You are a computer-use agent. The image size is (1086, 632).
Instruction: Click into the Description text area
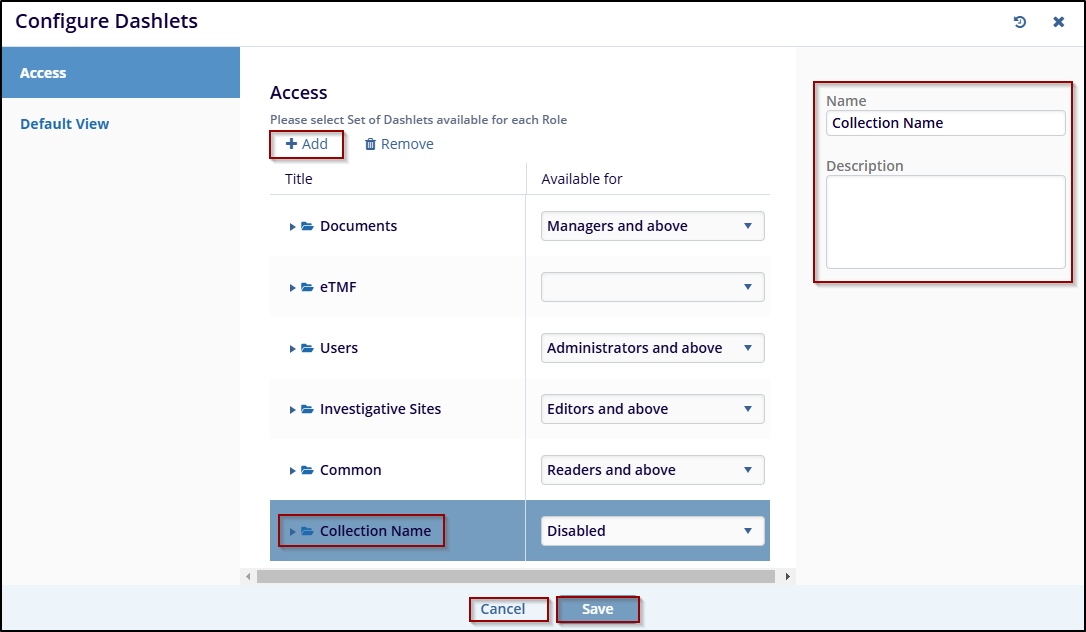[x=945, y=222]
